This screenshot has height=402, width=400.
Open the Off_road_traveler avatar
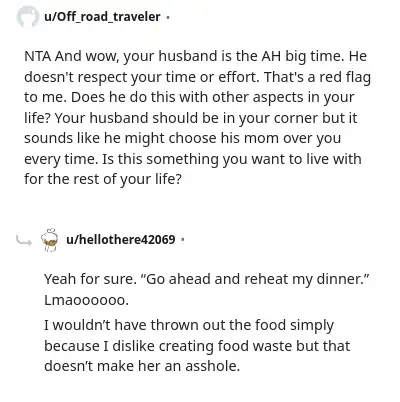[x=28, y=17]
